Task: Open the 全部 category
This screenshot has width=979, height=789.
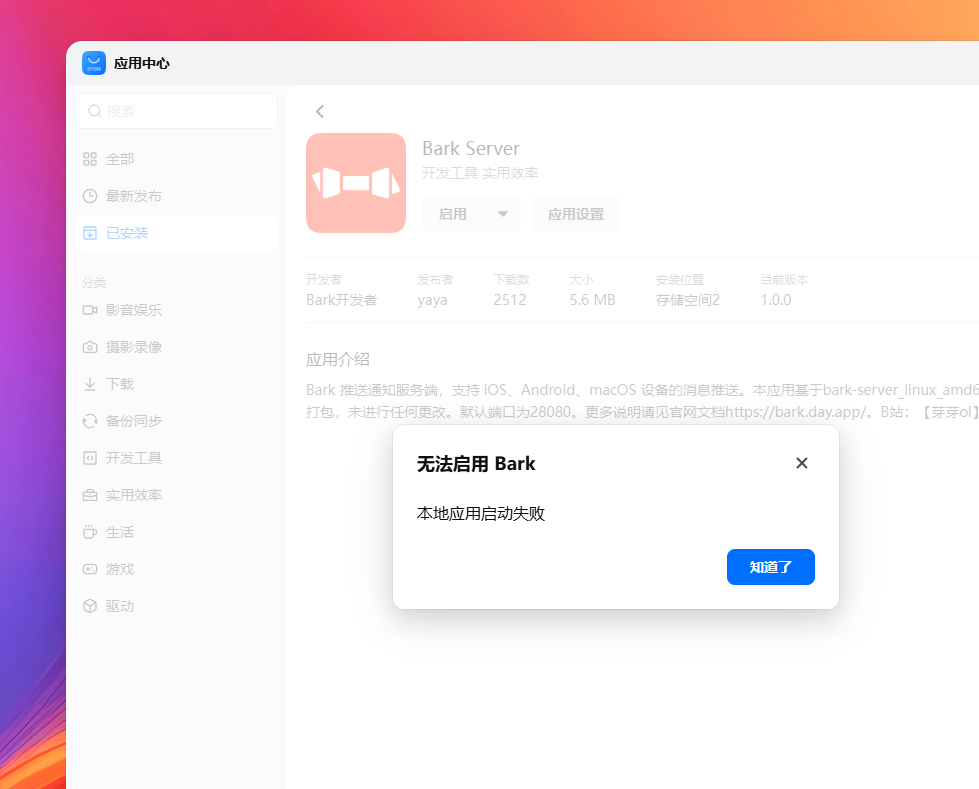Action: pyautogui.click(x=175, y=159)
